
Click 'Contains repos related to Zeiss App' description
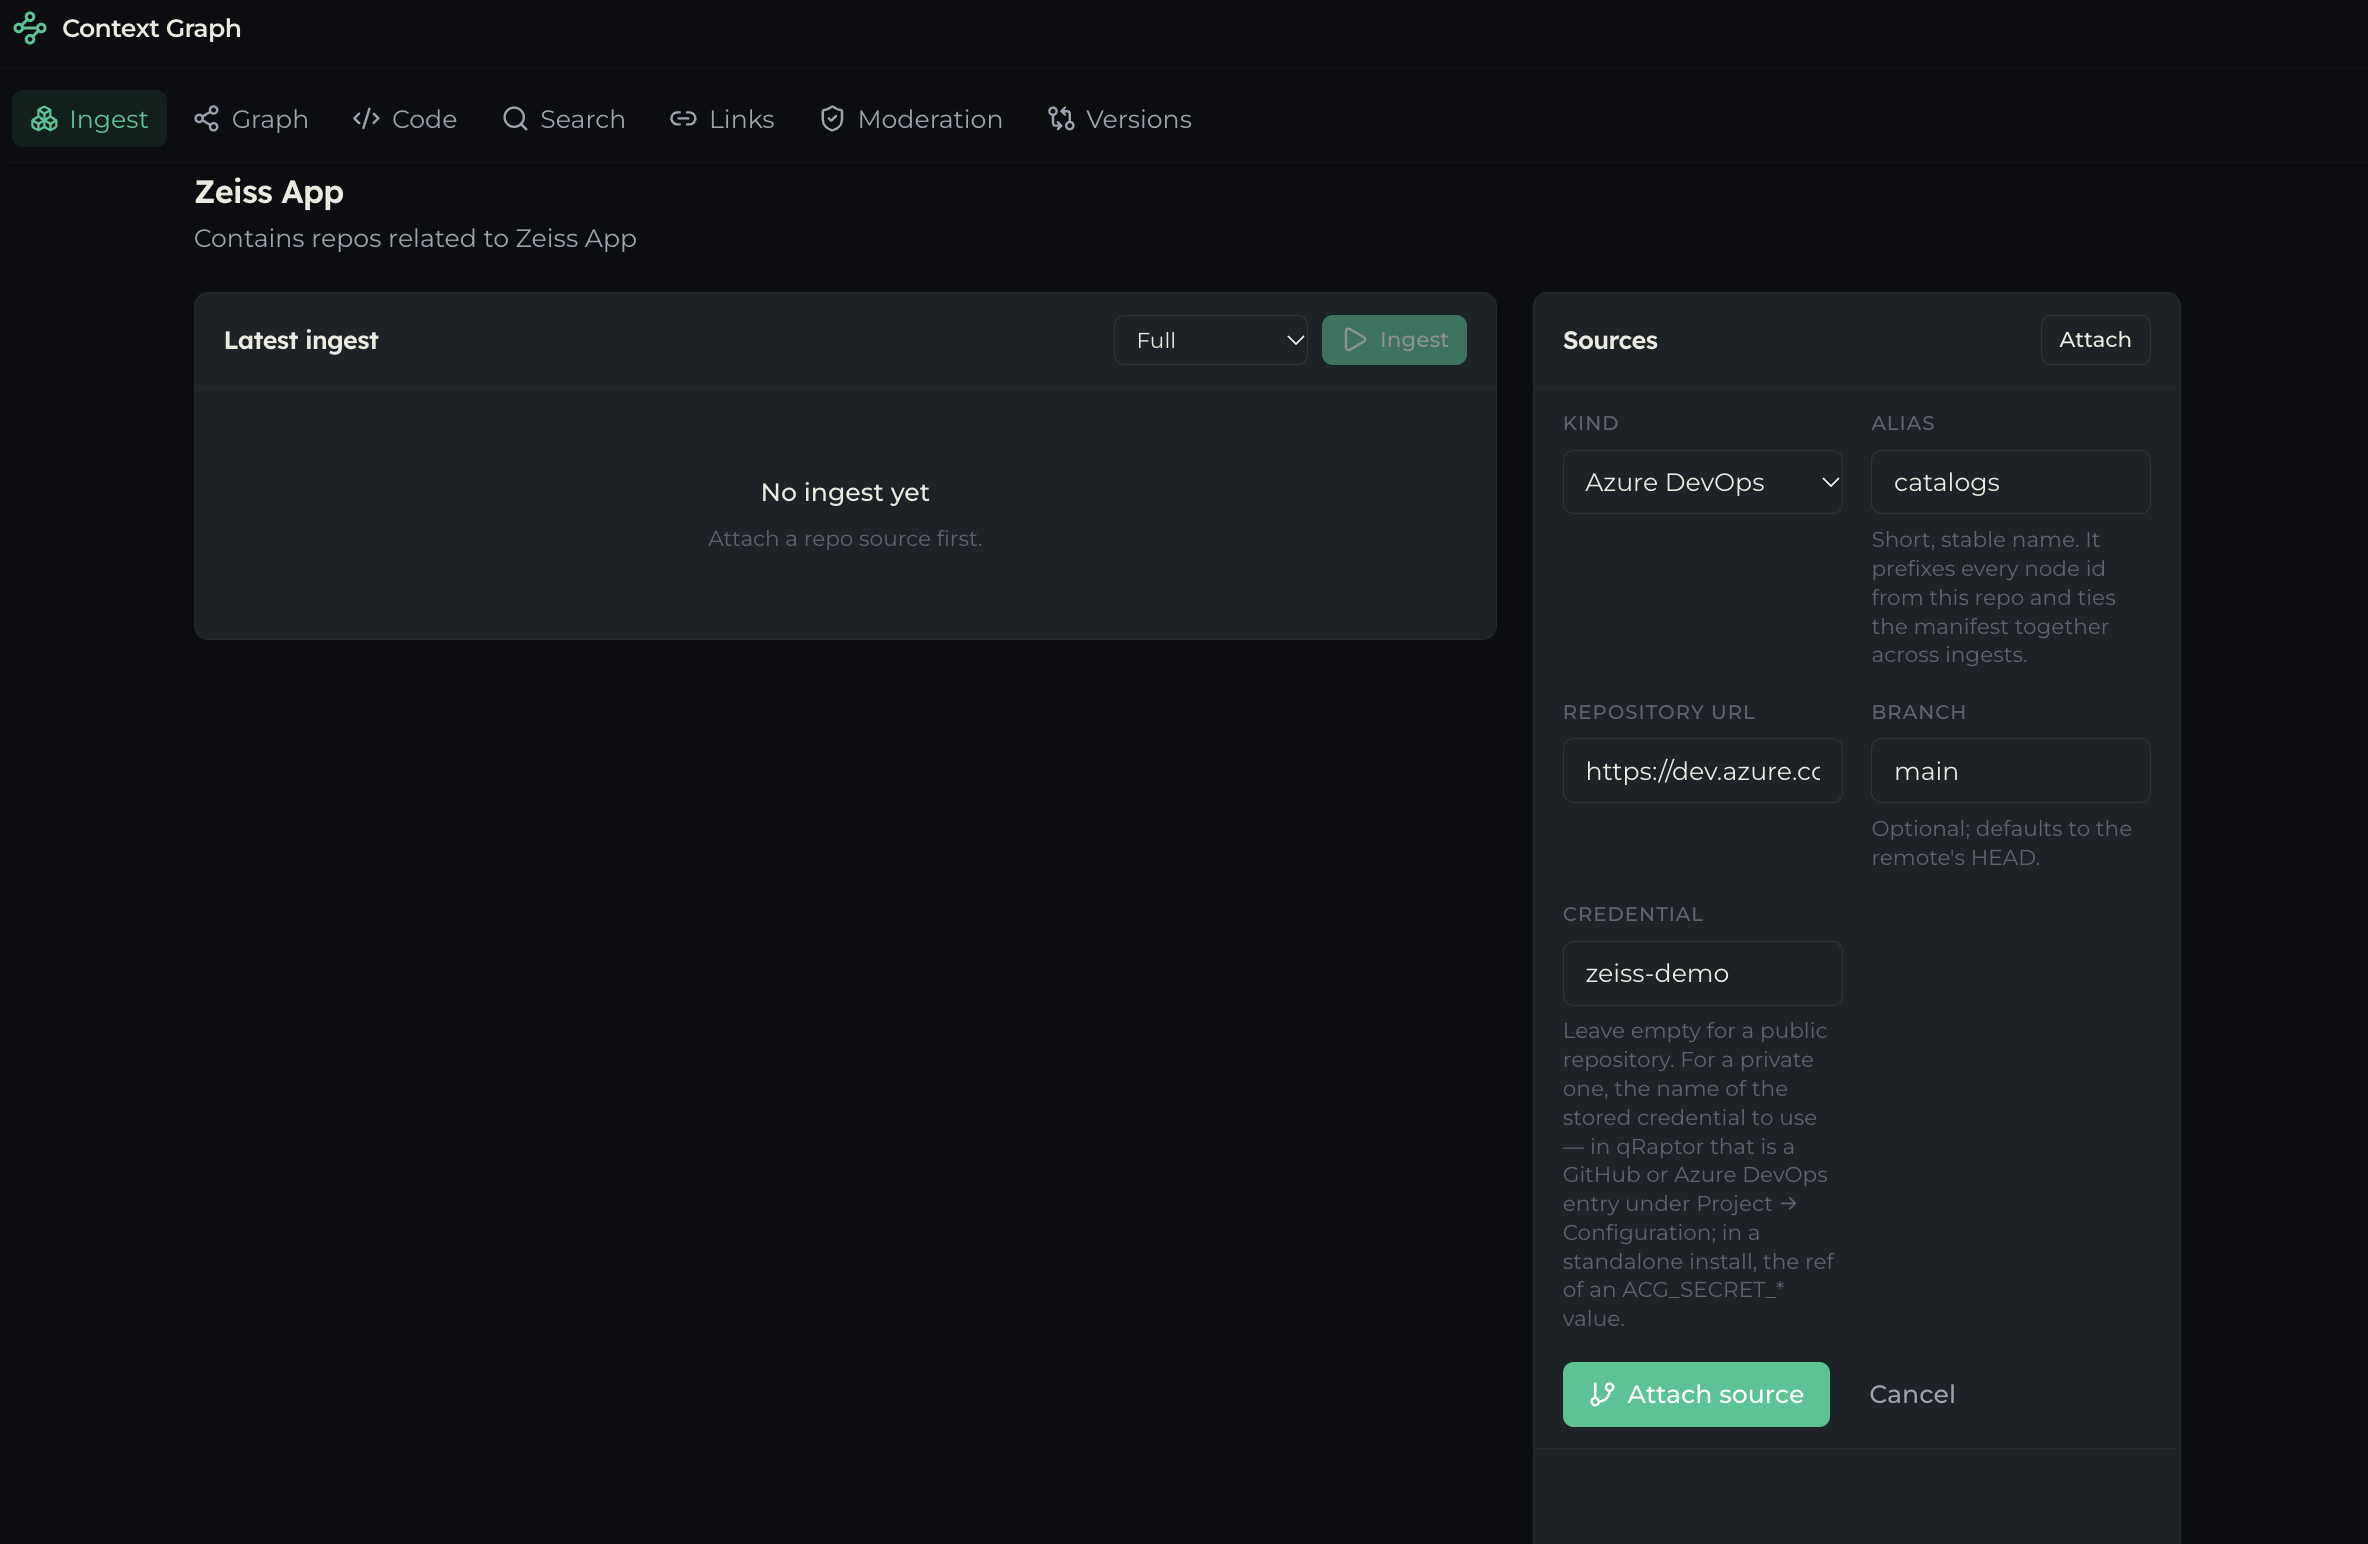tap(415, 238)
